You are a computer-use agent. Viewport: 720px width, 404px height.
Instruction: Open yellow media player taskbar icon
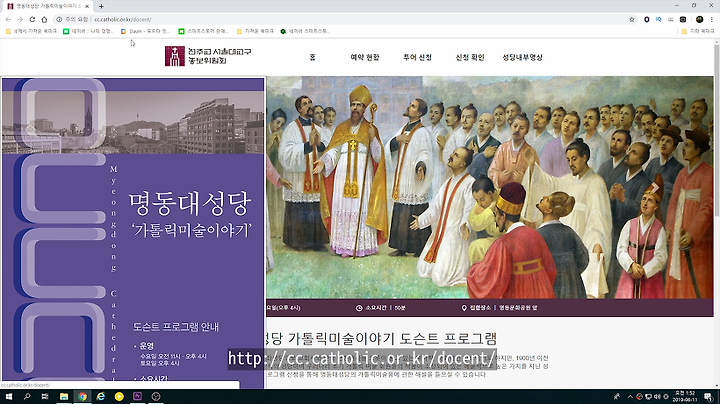click(x=119, y=397)
